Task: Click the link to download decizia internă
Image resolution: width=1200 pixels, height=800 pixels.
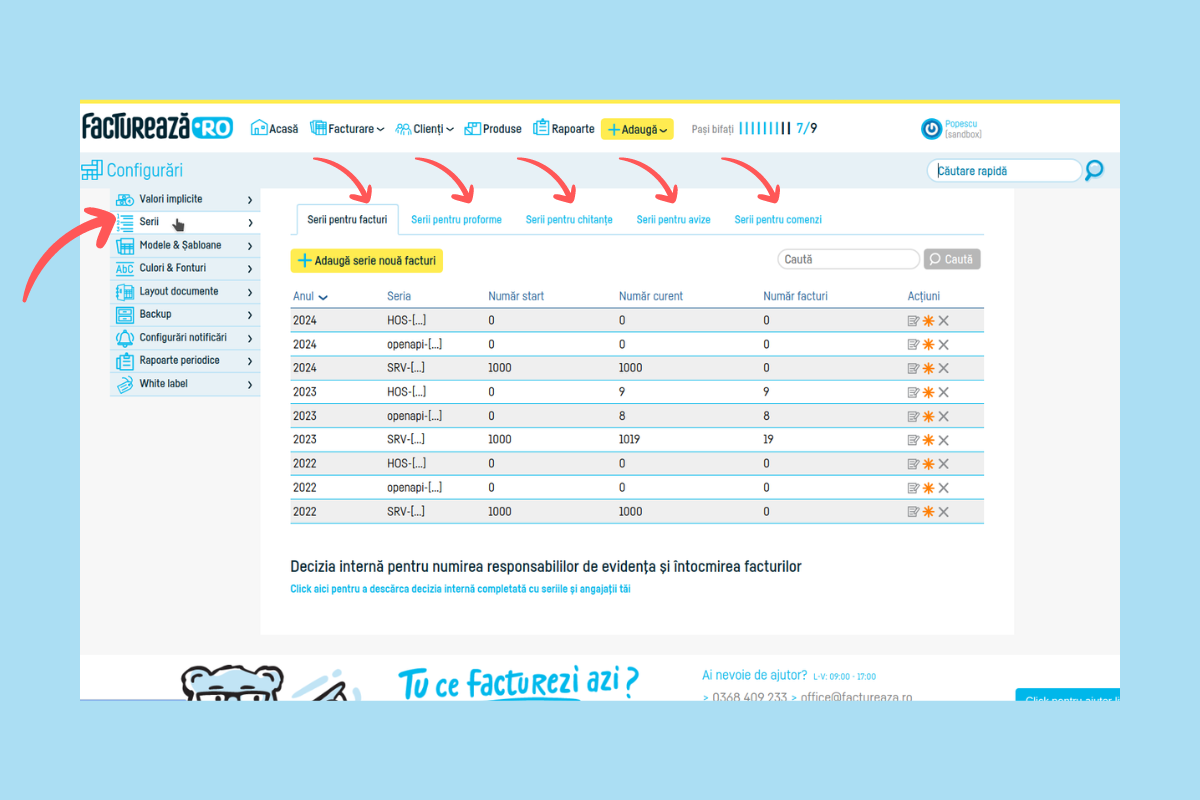Action: (x=460, y=589)
